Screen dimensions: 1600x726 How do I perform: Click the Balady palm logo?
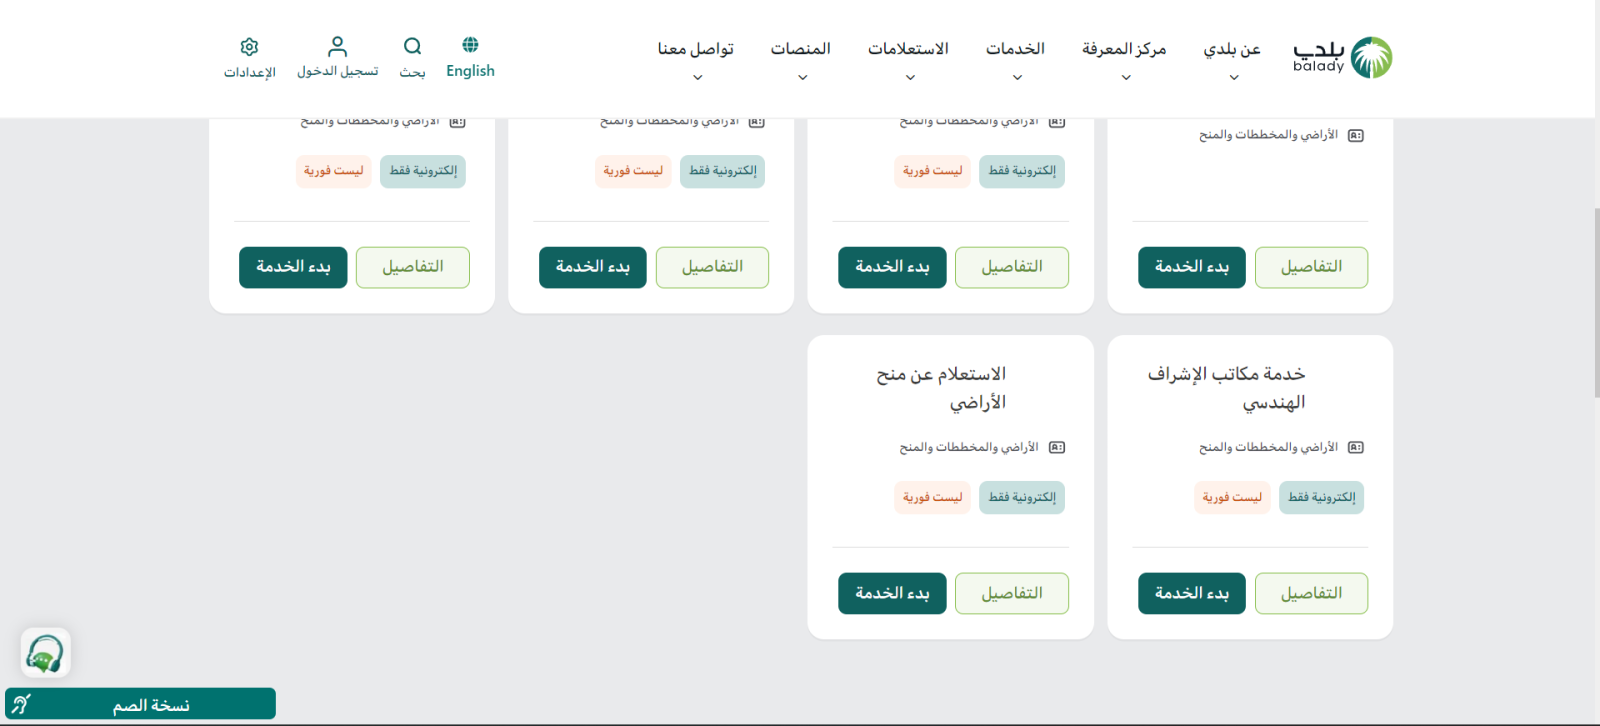coord(1371,58)
